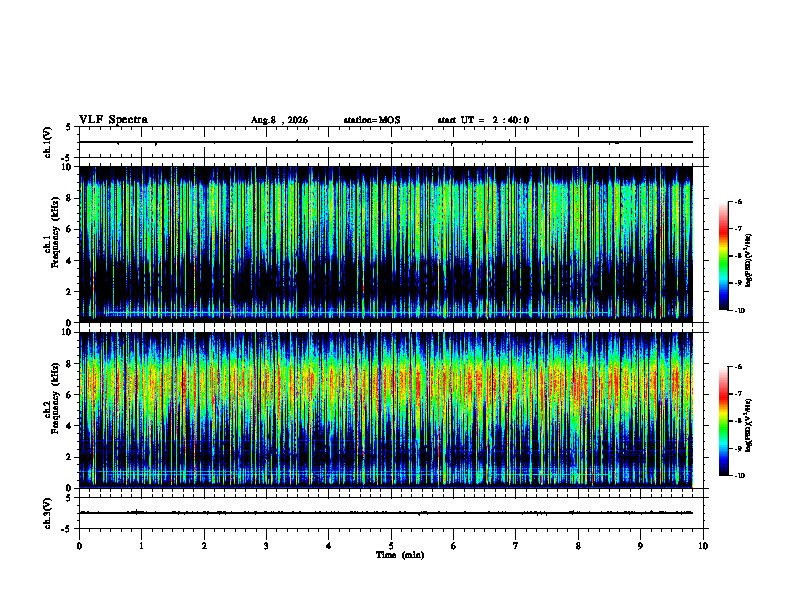Viewport: 792px width, 612px height.
Task: Click inside the ch.2 spectrogram panel
Action: [386, 410]
